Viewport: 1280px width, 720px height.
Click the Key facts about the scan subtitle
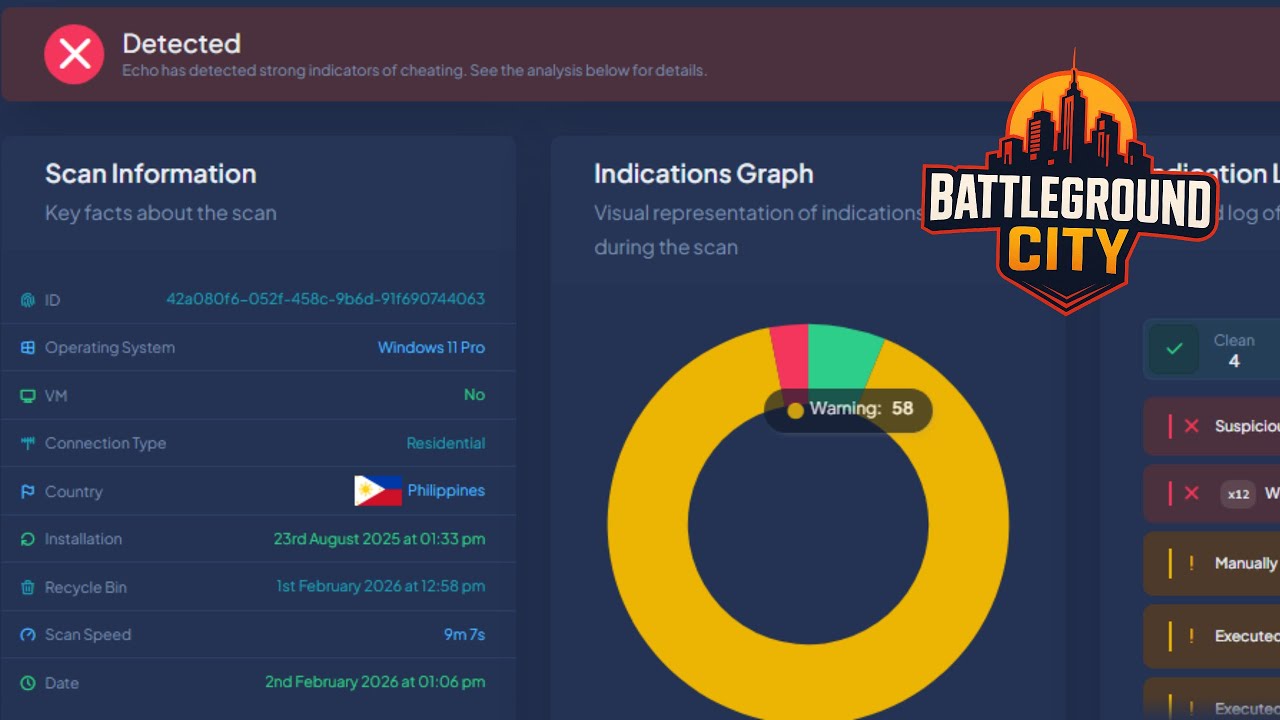161,213
